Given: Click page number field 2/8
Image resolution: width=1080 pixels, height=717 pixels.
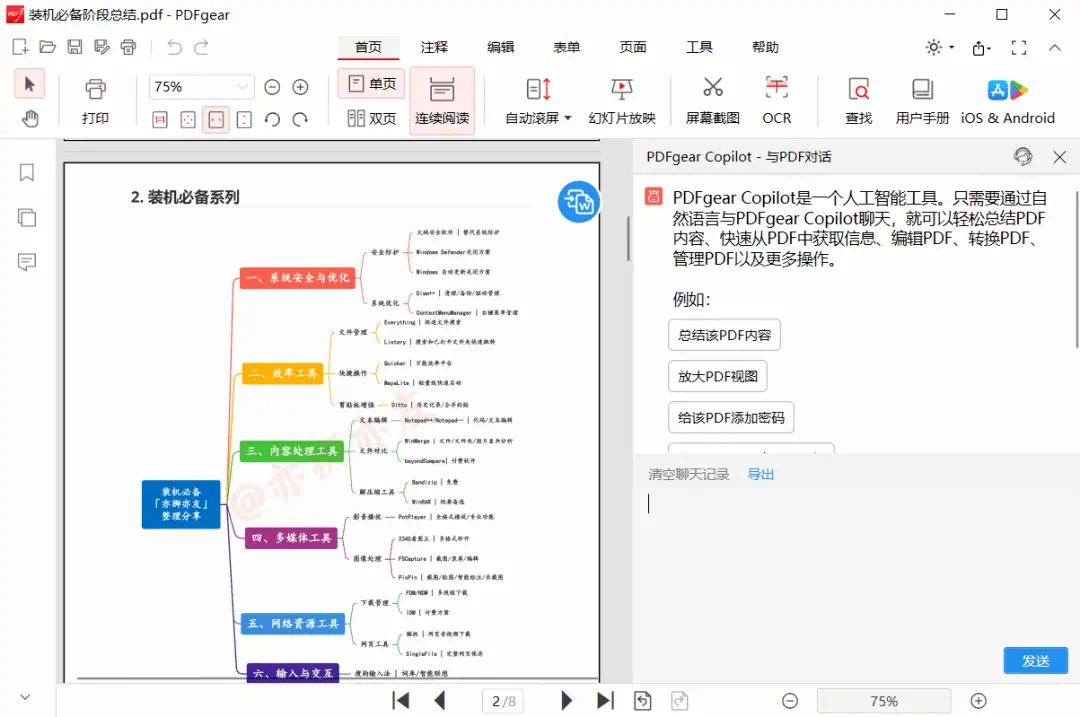Looking at the screenshot, I should click(503, 701).
